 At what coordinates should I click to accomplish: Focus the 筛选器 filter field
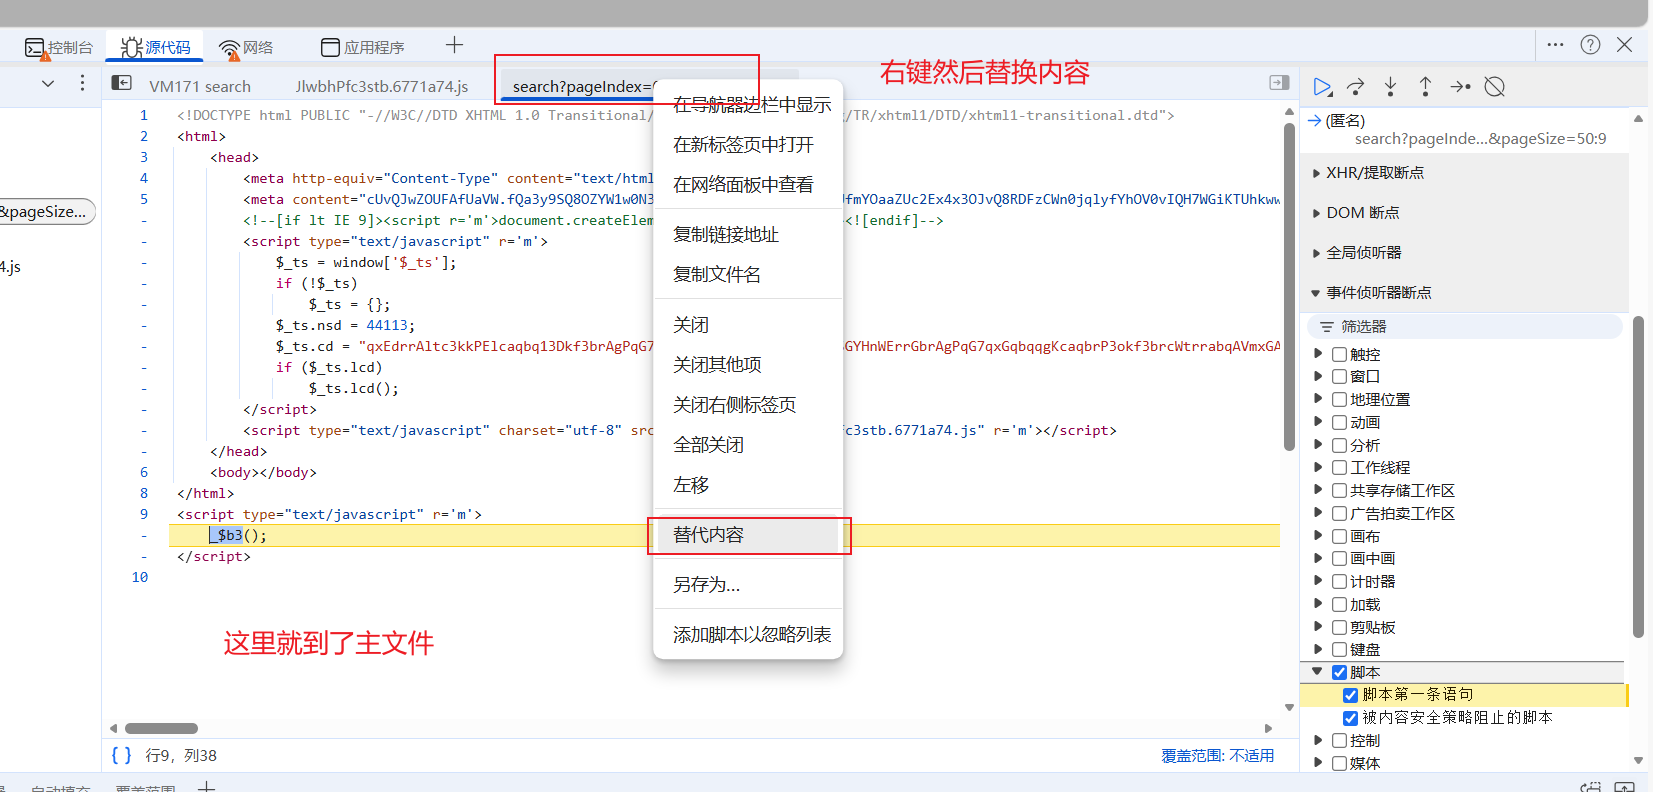[1464, 327]
